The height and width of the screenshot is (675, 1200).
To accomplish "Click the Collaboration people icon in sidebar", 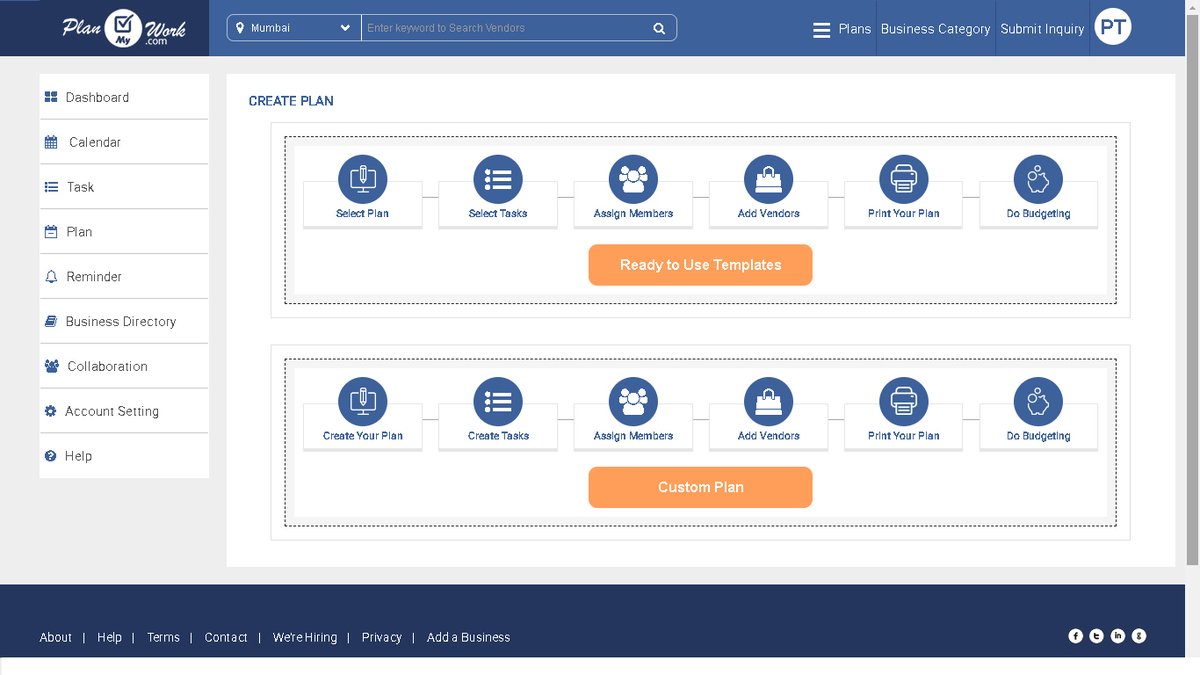I will tap(51, 366).
